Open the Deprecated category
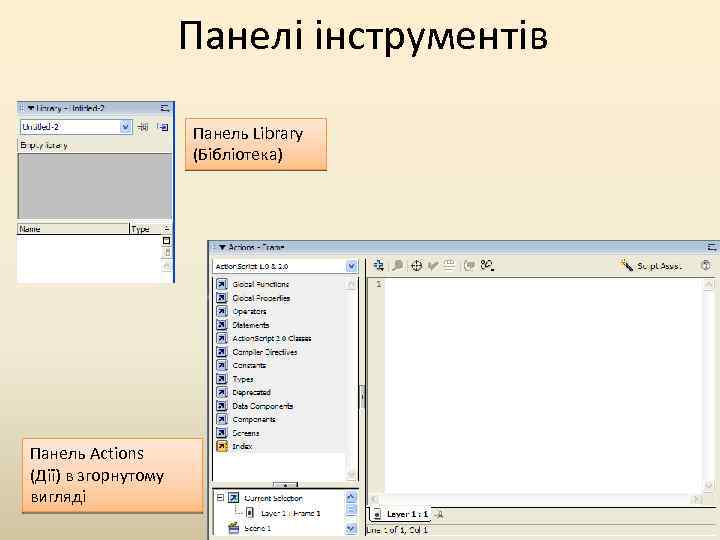The image size is (720, 540). [251, 393]
